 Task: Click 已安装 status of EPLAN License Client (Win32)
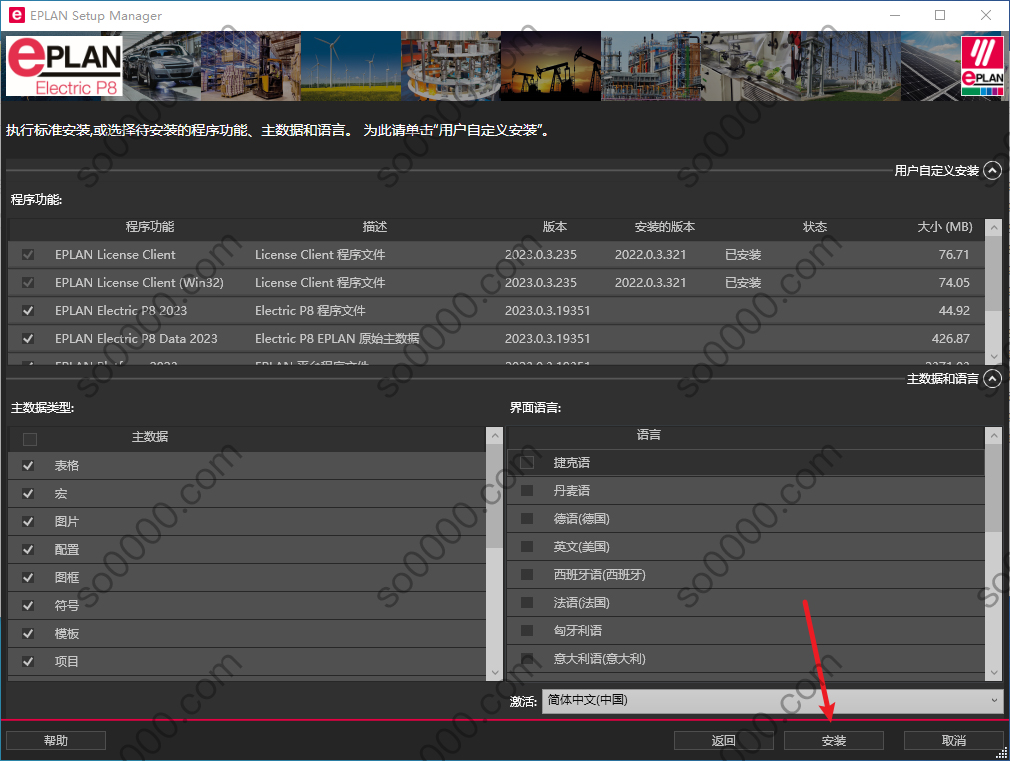click(743, 282)
